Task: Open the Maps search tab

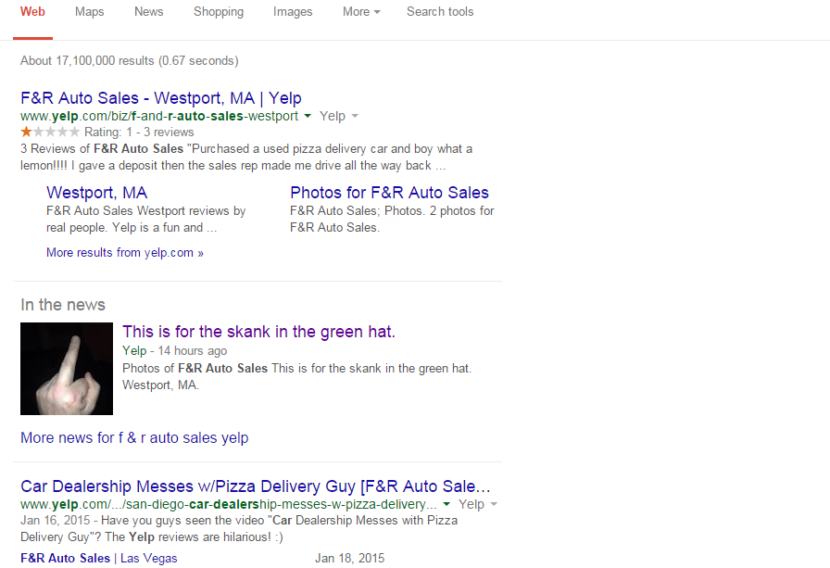Action: point(89,12)
